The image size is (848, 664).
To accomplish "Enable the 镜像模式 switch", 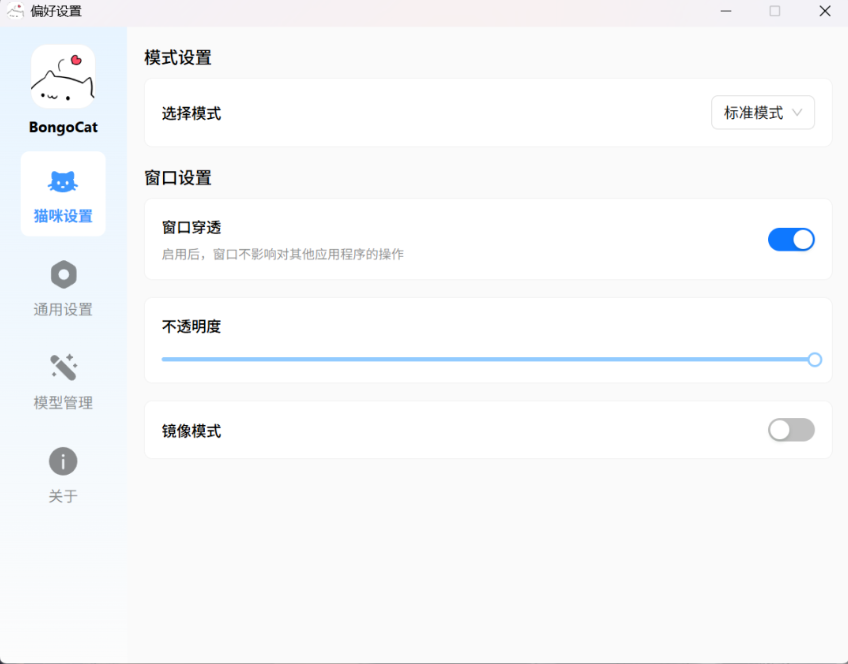I will coord(791,430).
